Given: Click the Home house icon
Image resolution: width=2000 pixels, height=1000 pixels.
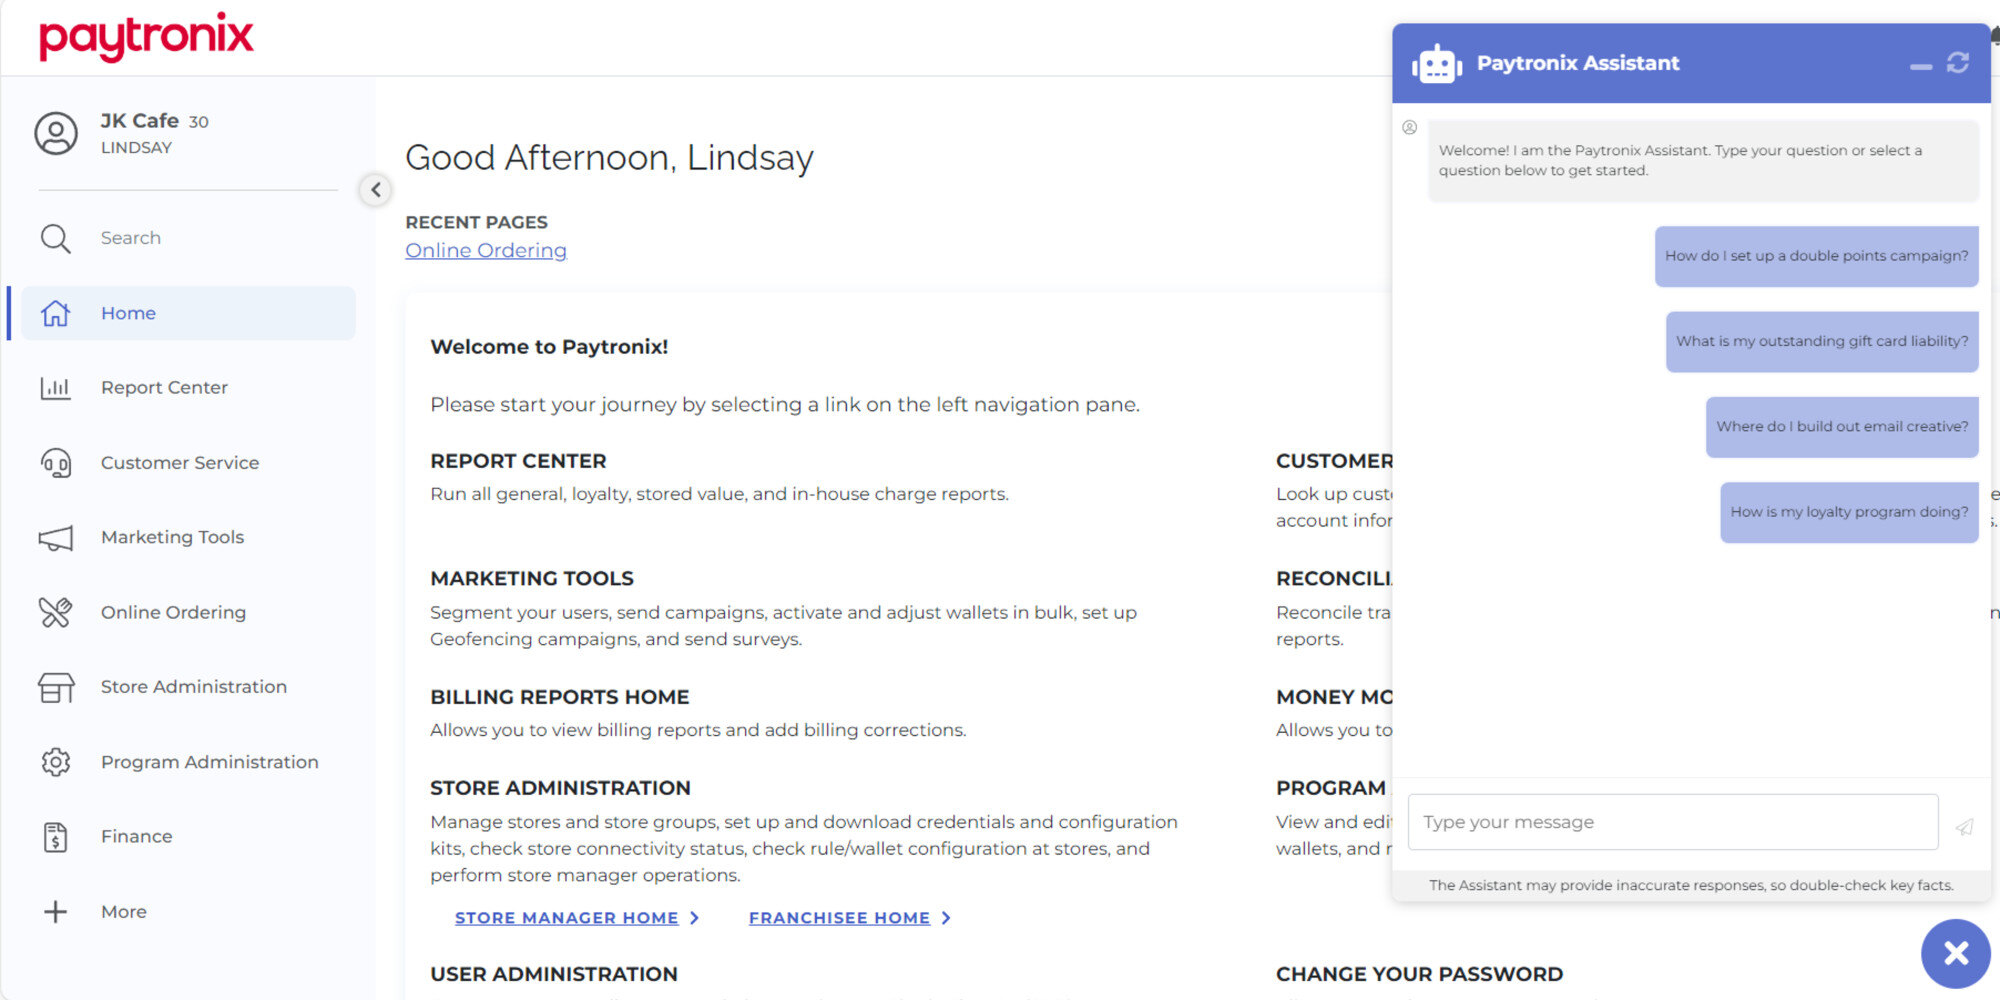Looking at the screenshot, I should [55, 313].
